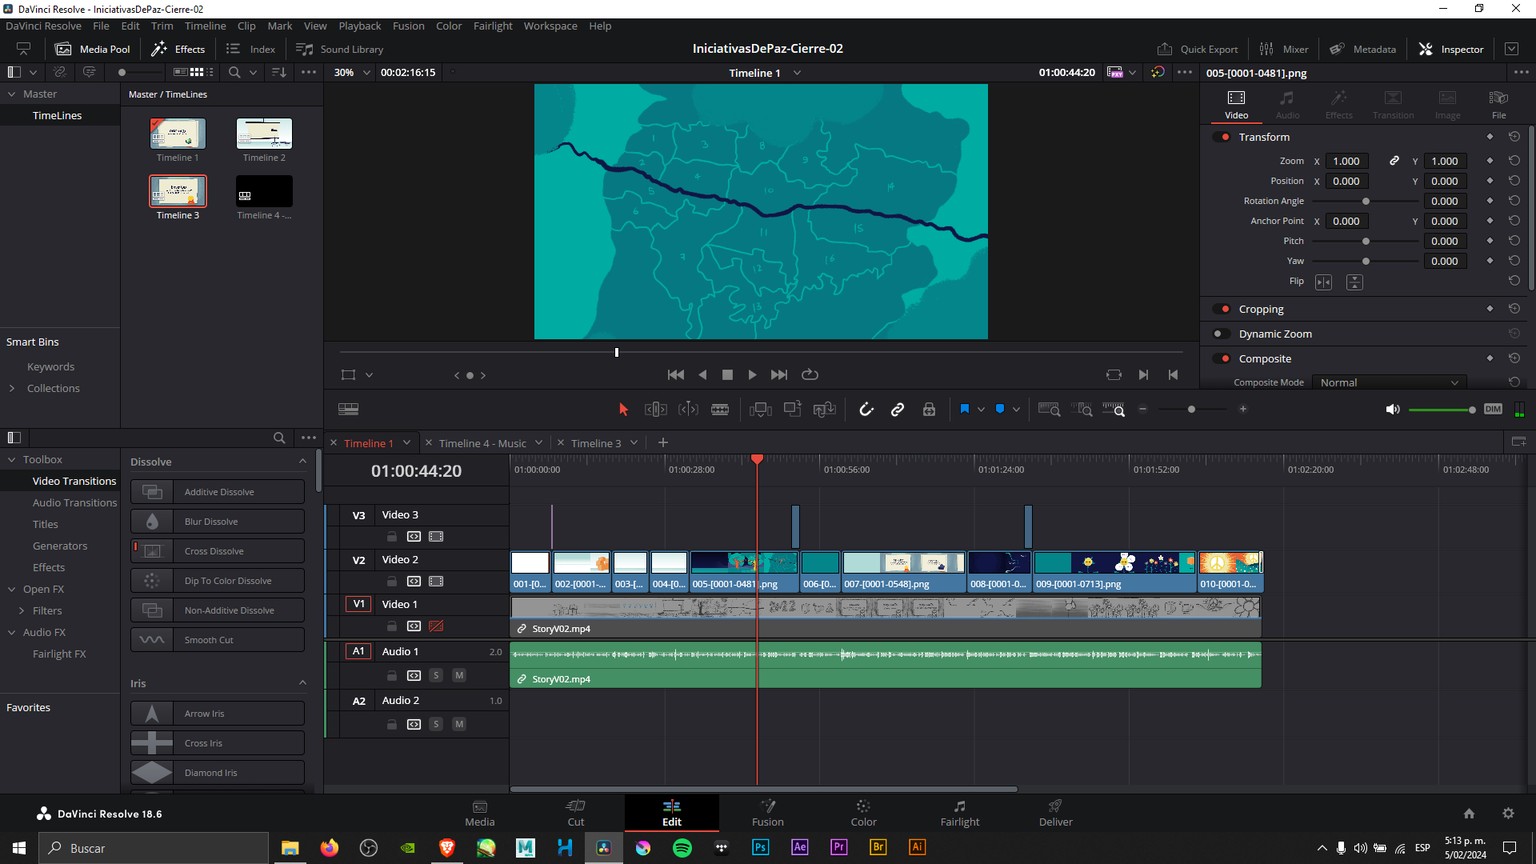Toggle the Composite enable switch
The image size is (1536, 864).
pyautogui.click(x=1222, y=359)
